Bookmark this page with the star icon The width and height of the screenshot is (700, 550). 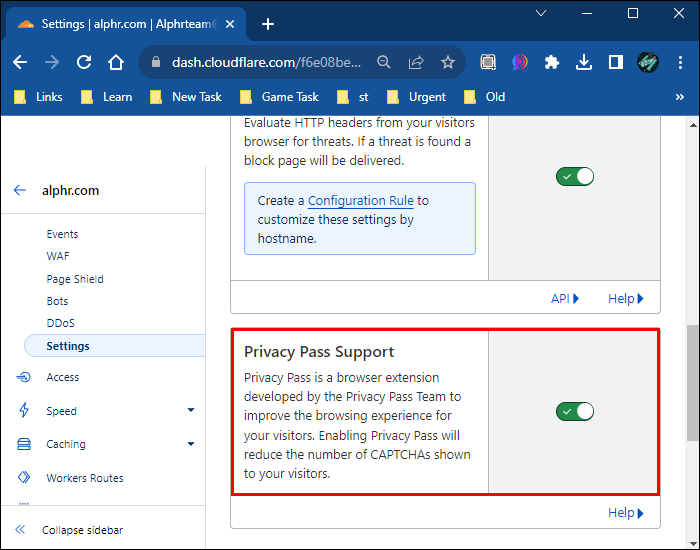click(x=447, y=62)
